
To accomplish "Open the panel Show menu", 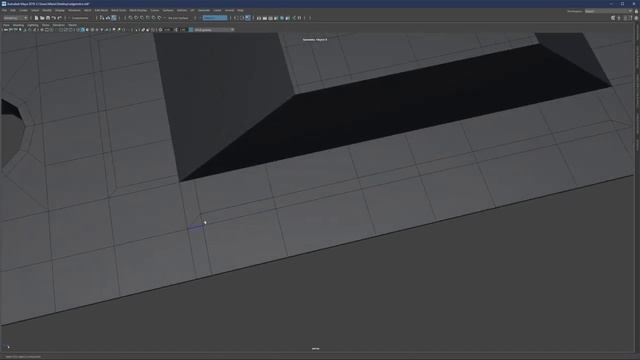I will [x=46, y=25].
